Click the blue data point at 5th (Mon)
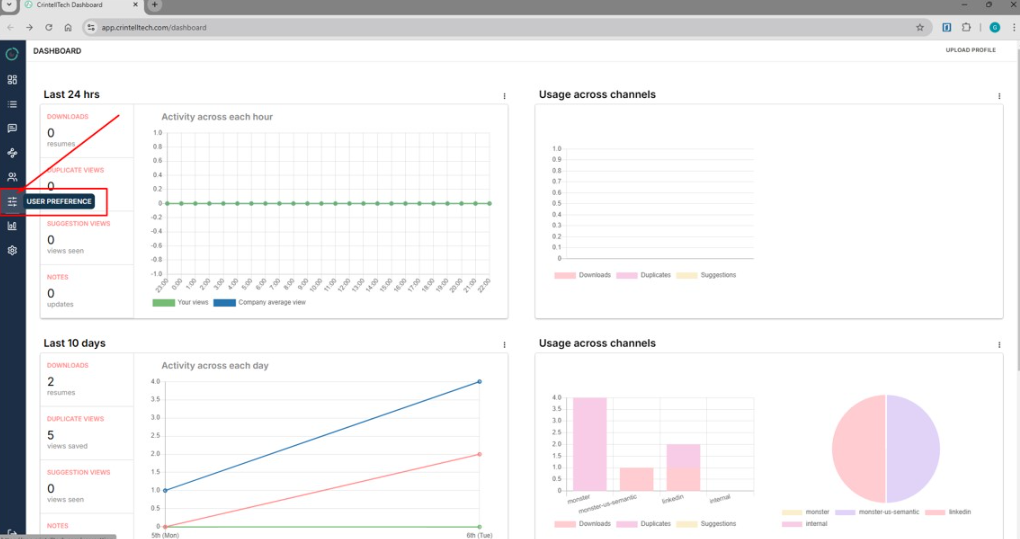The width and height of the screenshot is (1020, 539). 165,490
